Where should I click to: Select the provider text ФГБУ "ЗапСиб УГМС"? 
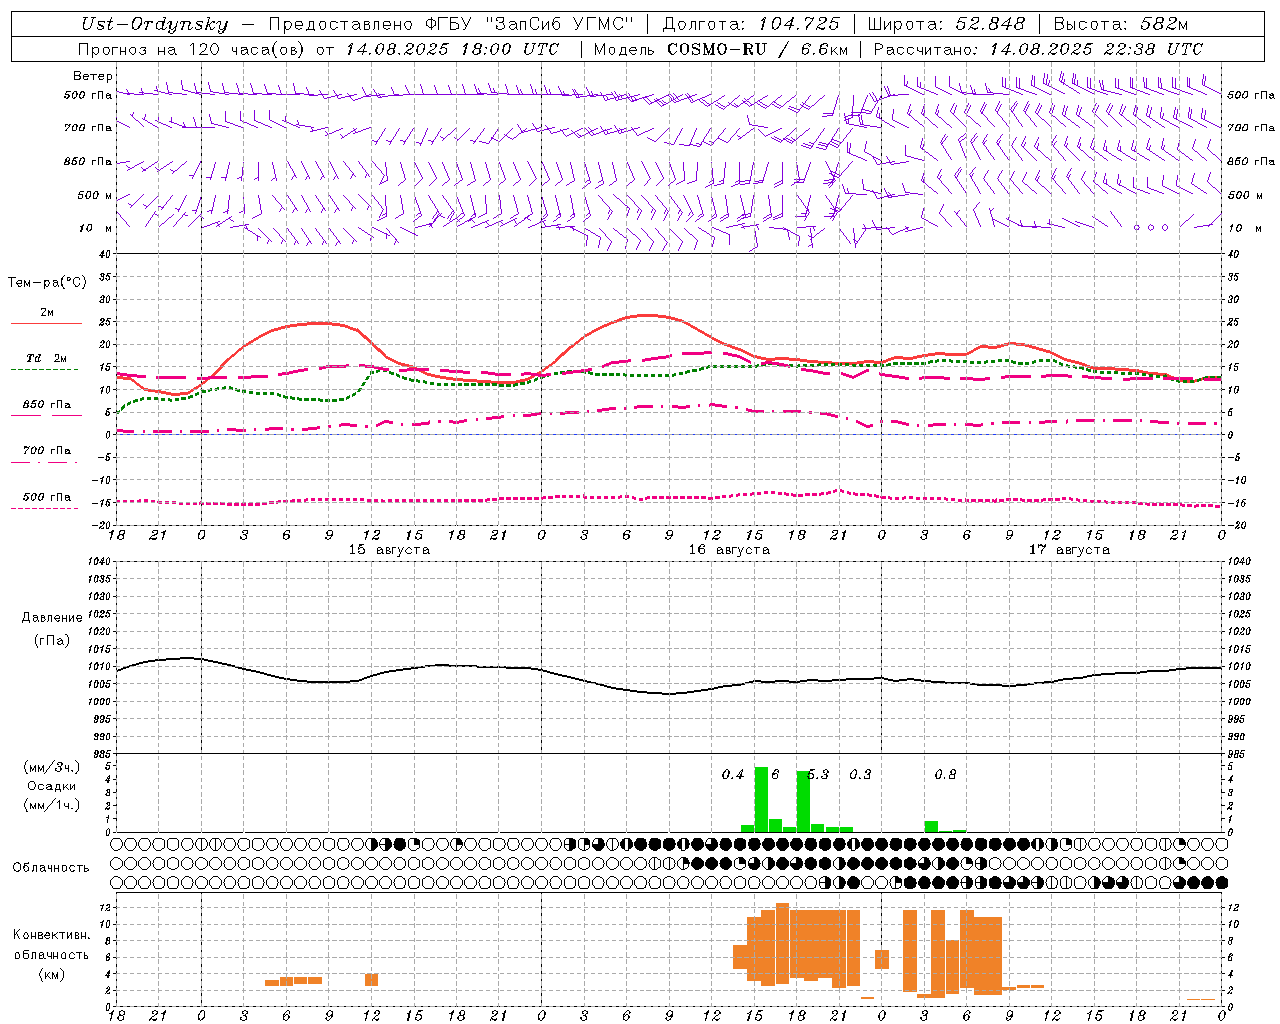528,25
